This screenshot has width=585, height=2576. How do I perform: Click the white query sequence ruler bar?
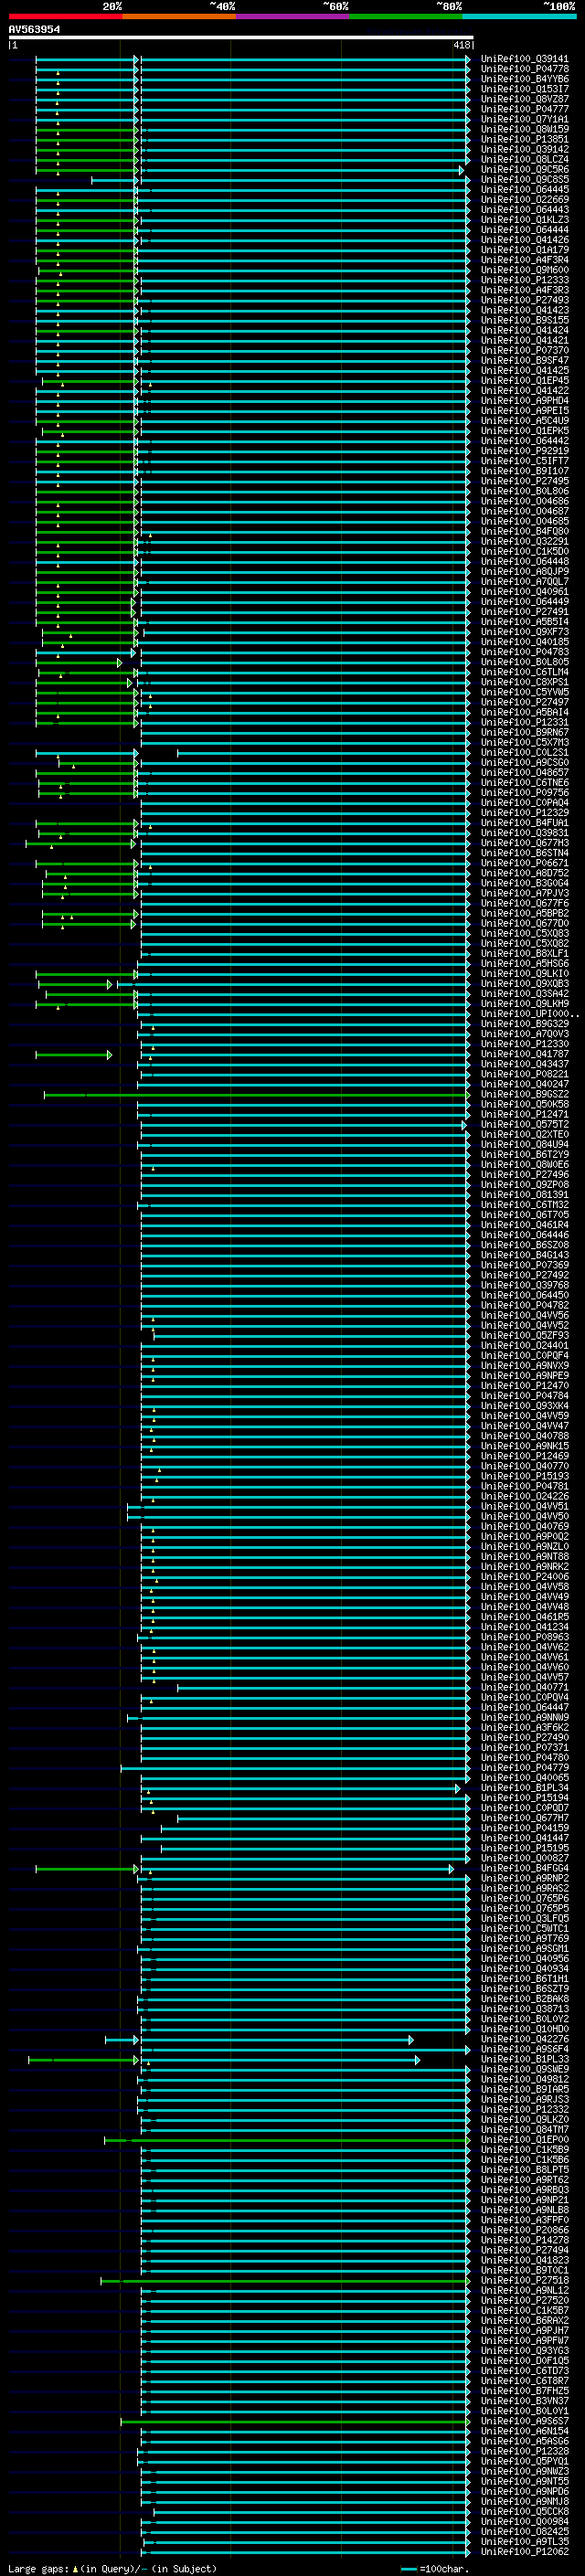pos(241,37)
